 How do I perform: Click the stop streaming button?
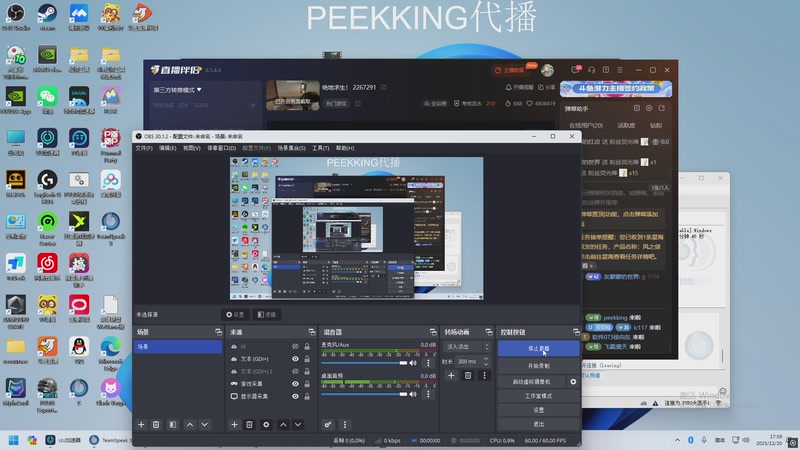click(x=538, y=348)
